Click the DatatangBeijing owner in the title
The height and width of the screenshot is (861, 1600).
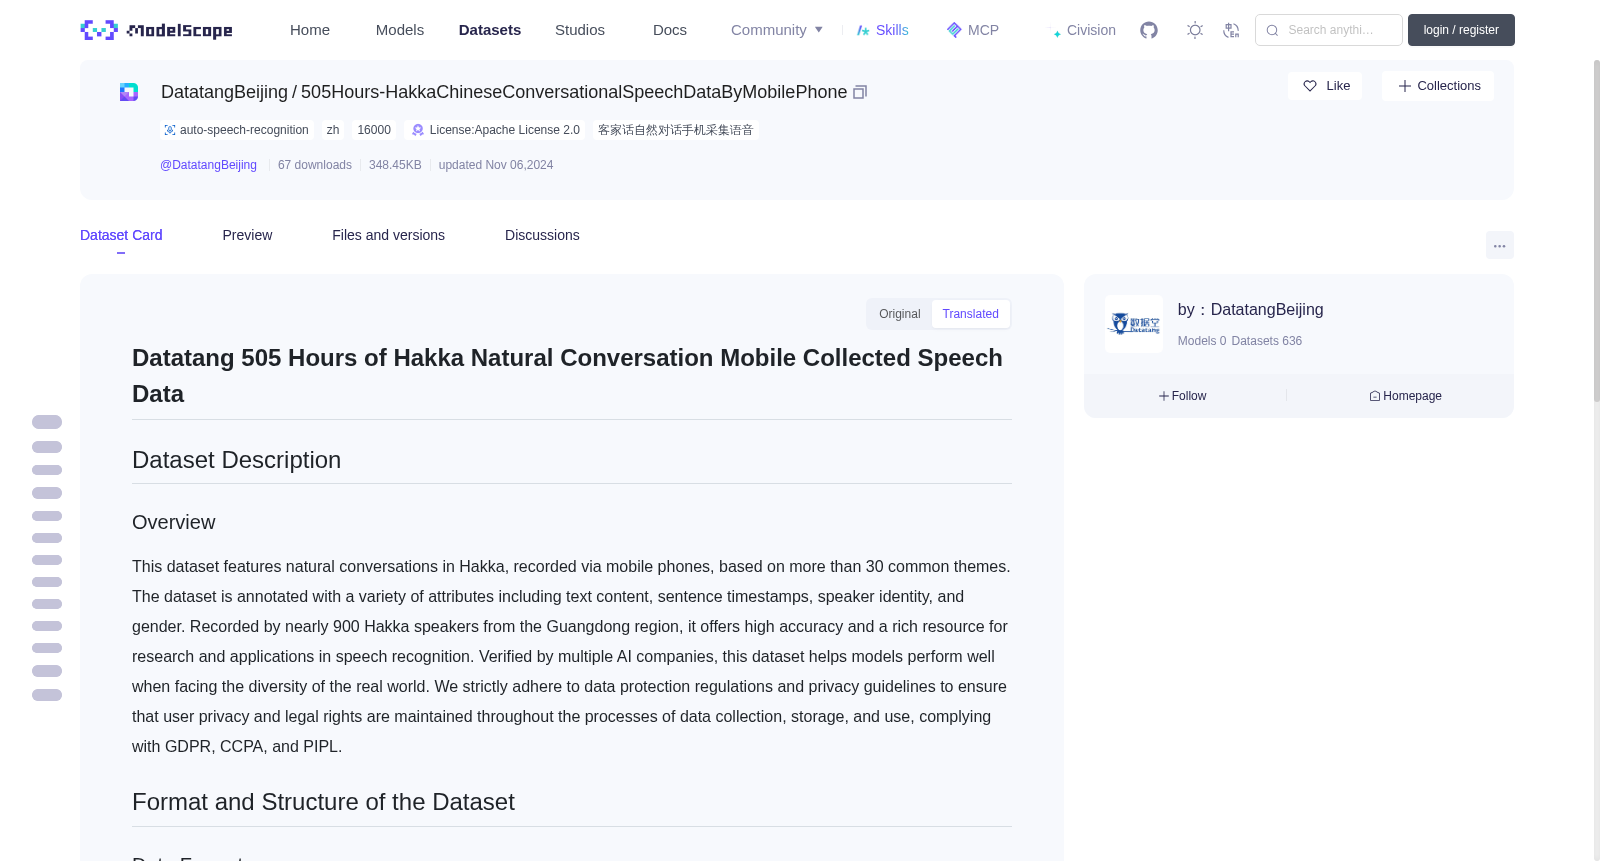point(224,92)
